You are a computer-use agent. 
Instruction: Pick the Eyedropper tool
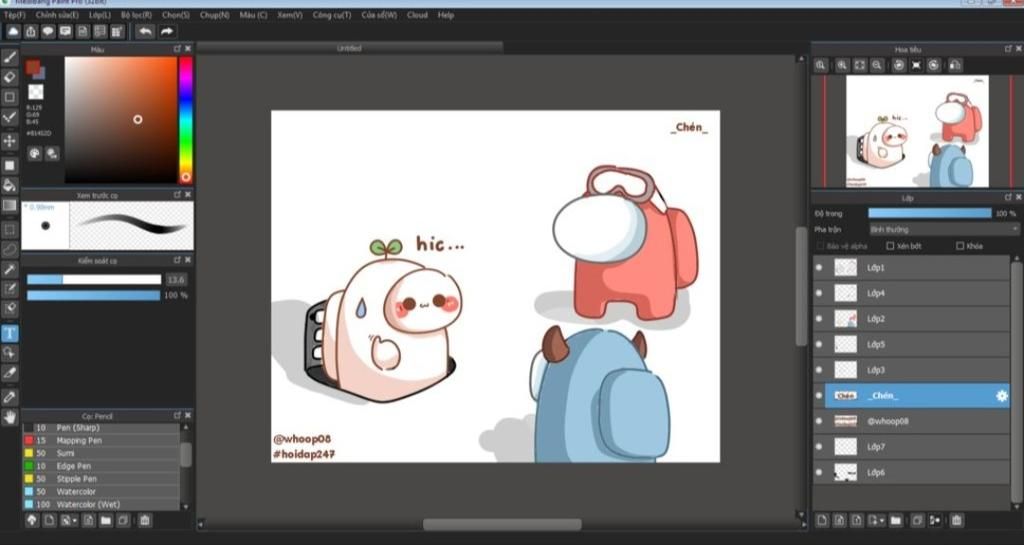tap(10, 397)
